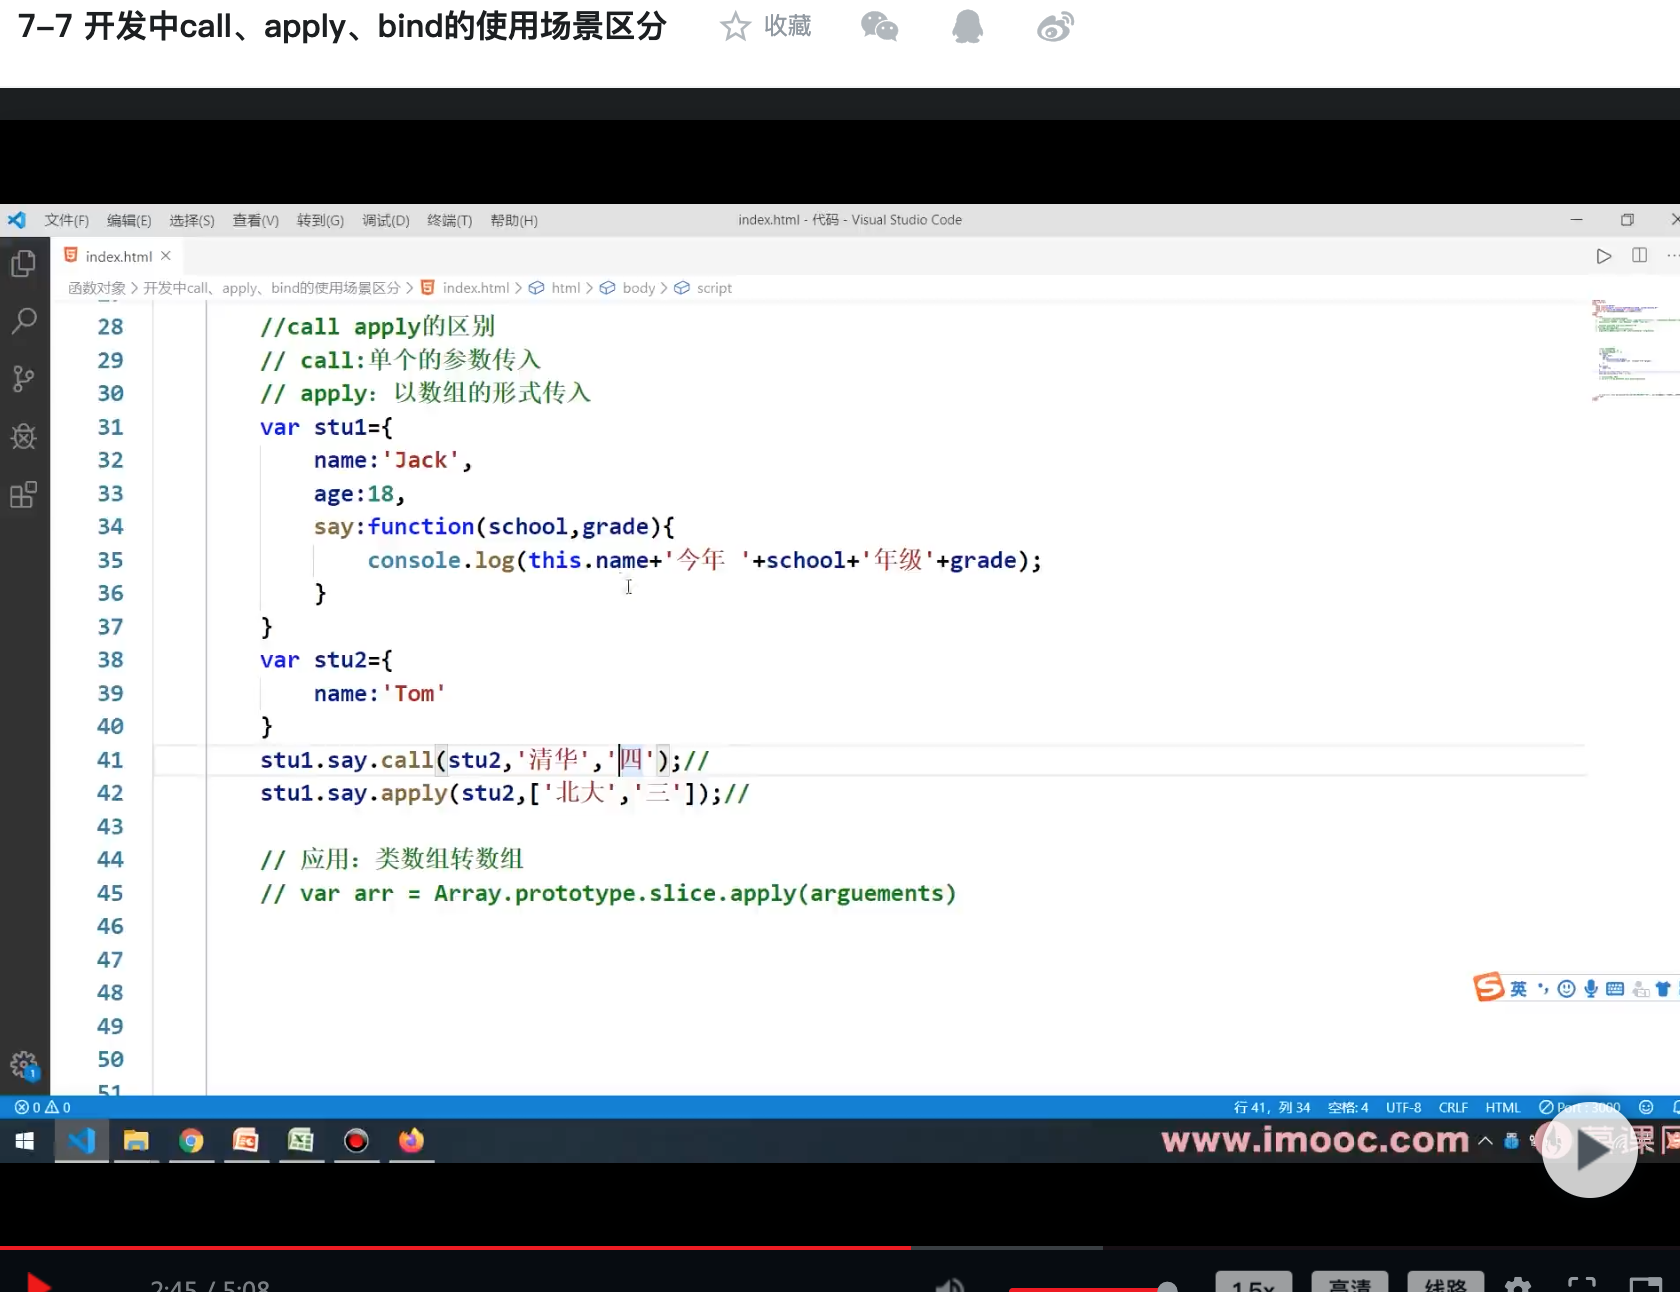
Task: Split the editor with the split icon
Action: [x=1640, y=256]
